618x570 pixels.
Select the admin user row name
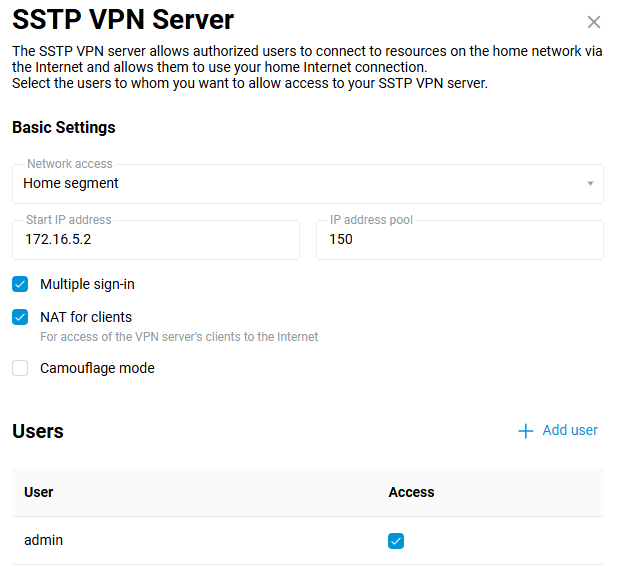[44, 540]
